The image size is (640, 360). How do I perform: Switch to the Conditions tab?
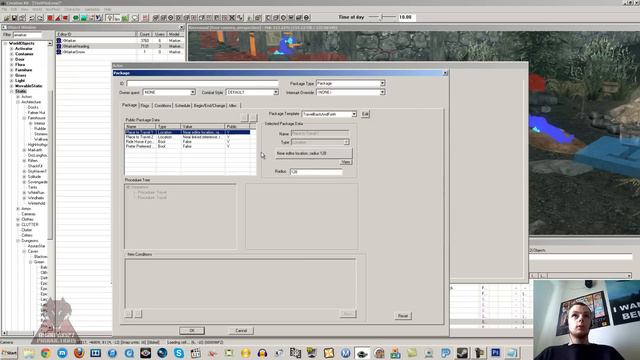click(163, 106)
